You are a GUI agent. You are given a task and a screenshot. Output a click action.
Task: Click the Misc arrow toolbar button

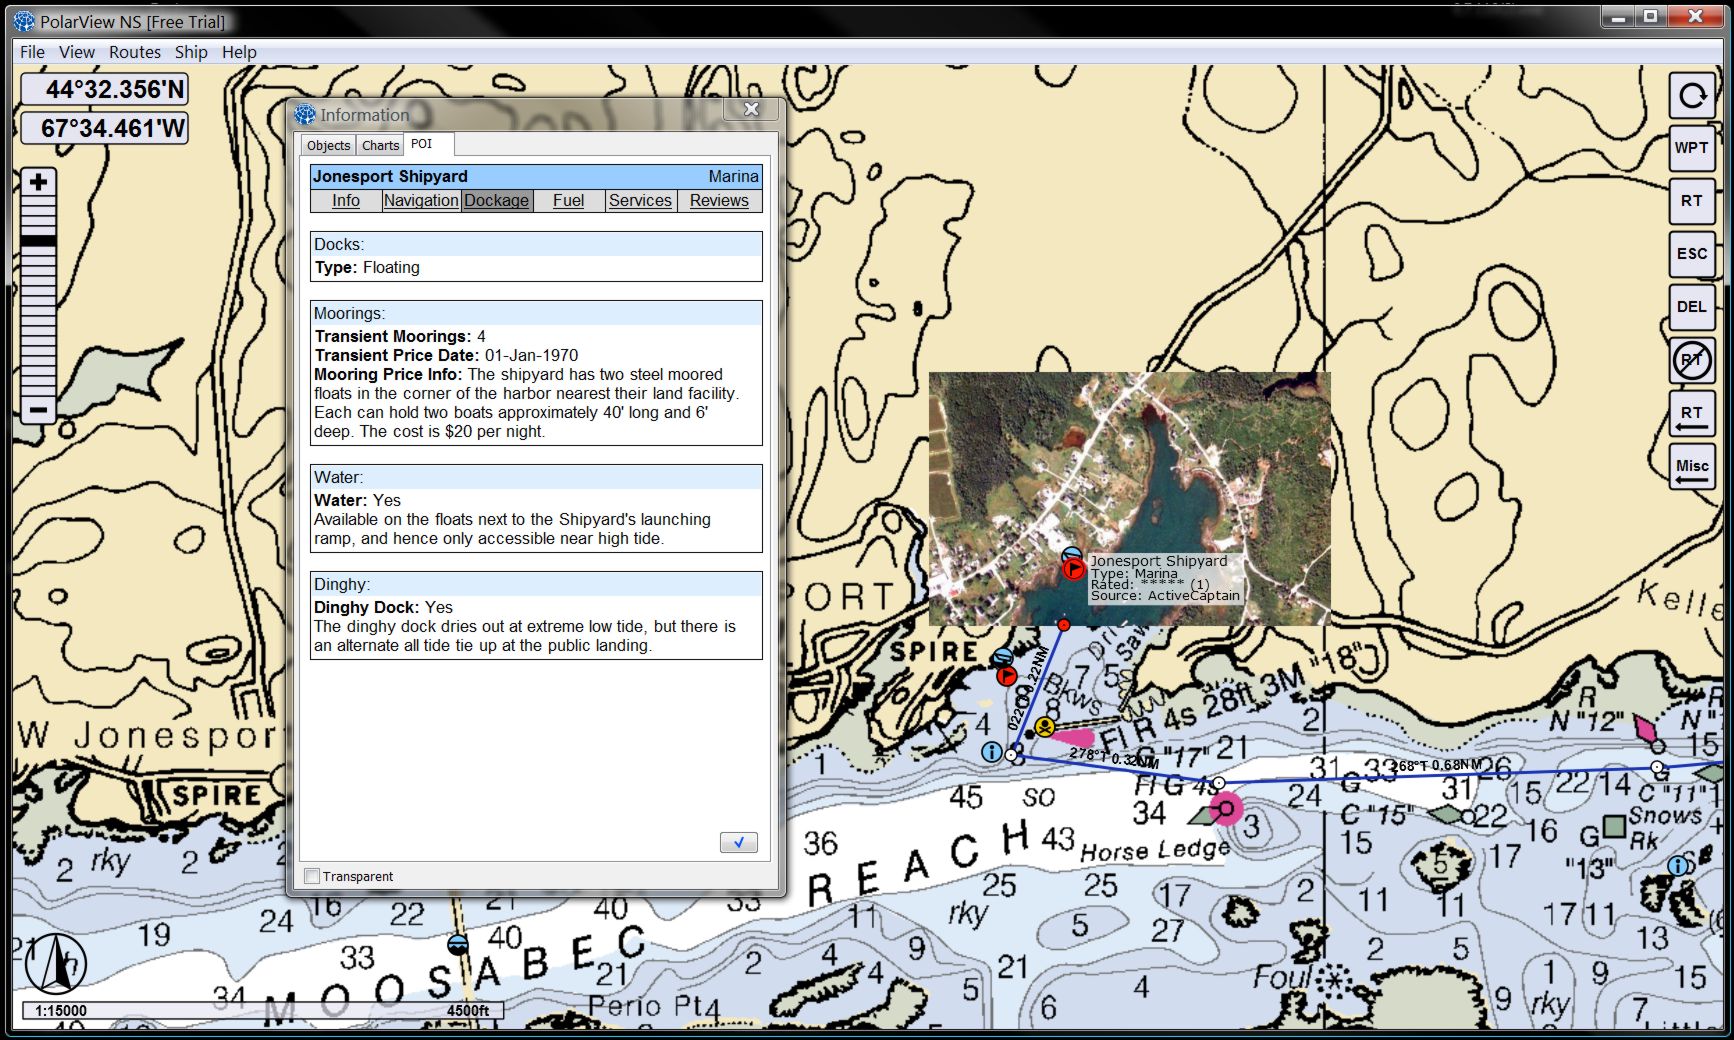pos(1692,467)
